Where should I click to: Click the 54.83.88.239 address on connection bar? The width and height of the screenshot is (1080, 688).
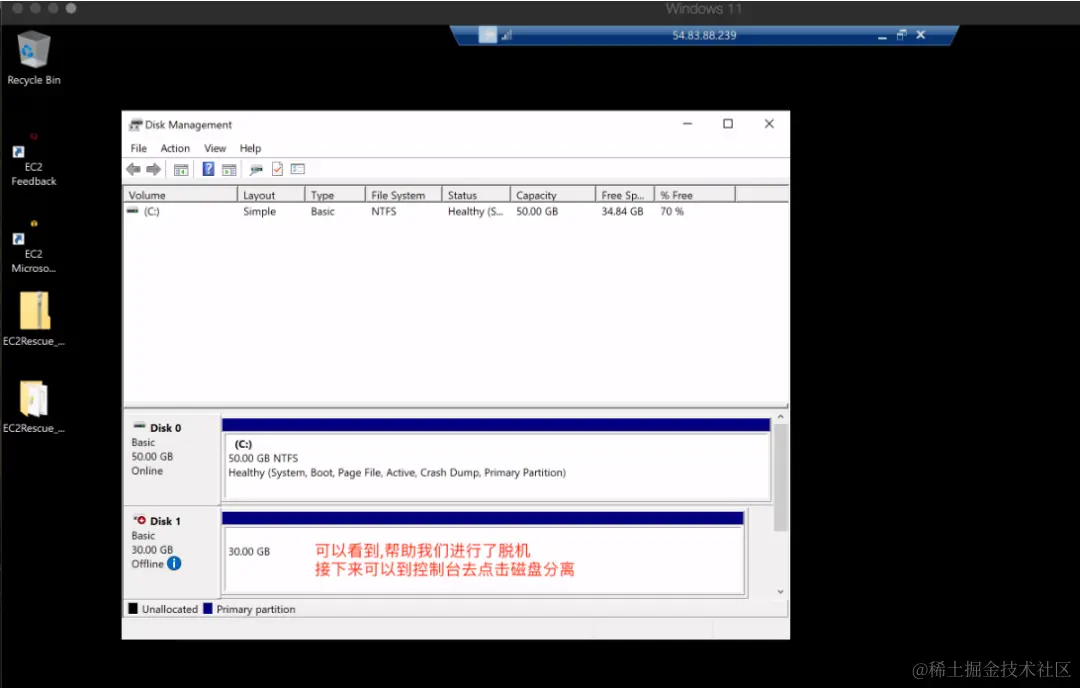[x=704, y=35]
